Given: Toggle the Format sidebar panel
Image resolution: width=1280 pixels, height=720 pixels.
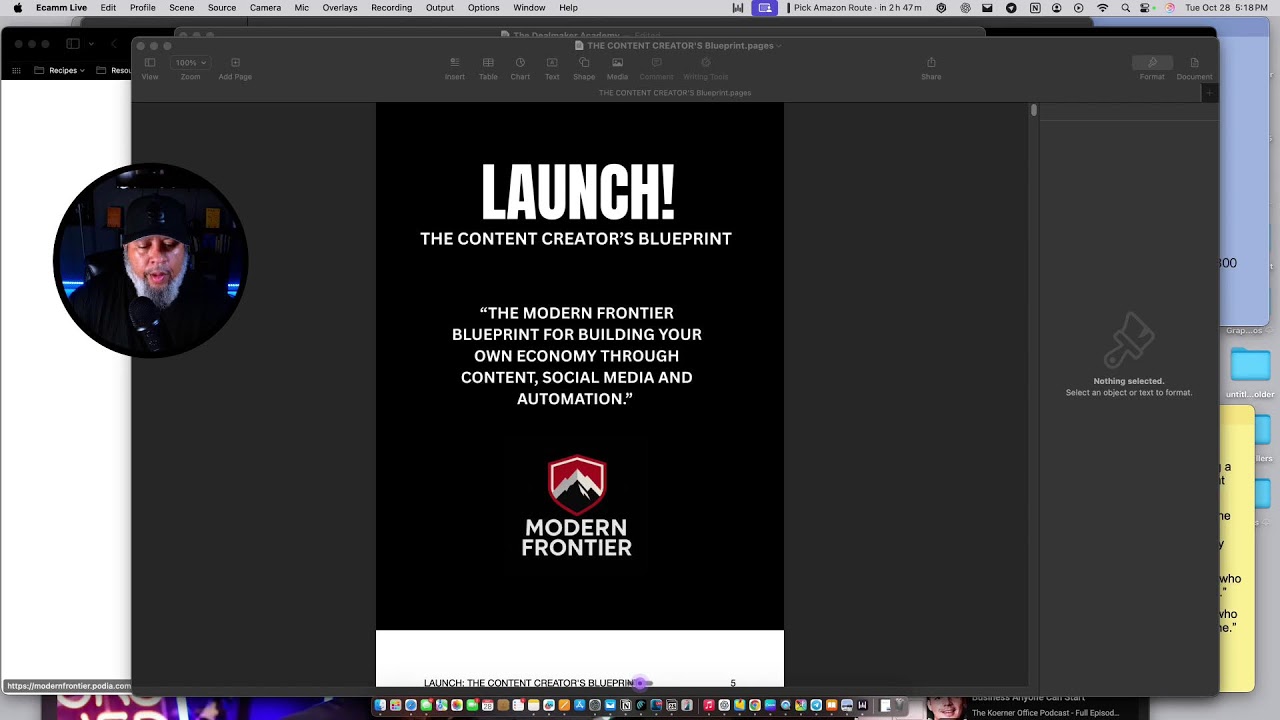Looking at the screenshot, I should [x=1152, y=68].
